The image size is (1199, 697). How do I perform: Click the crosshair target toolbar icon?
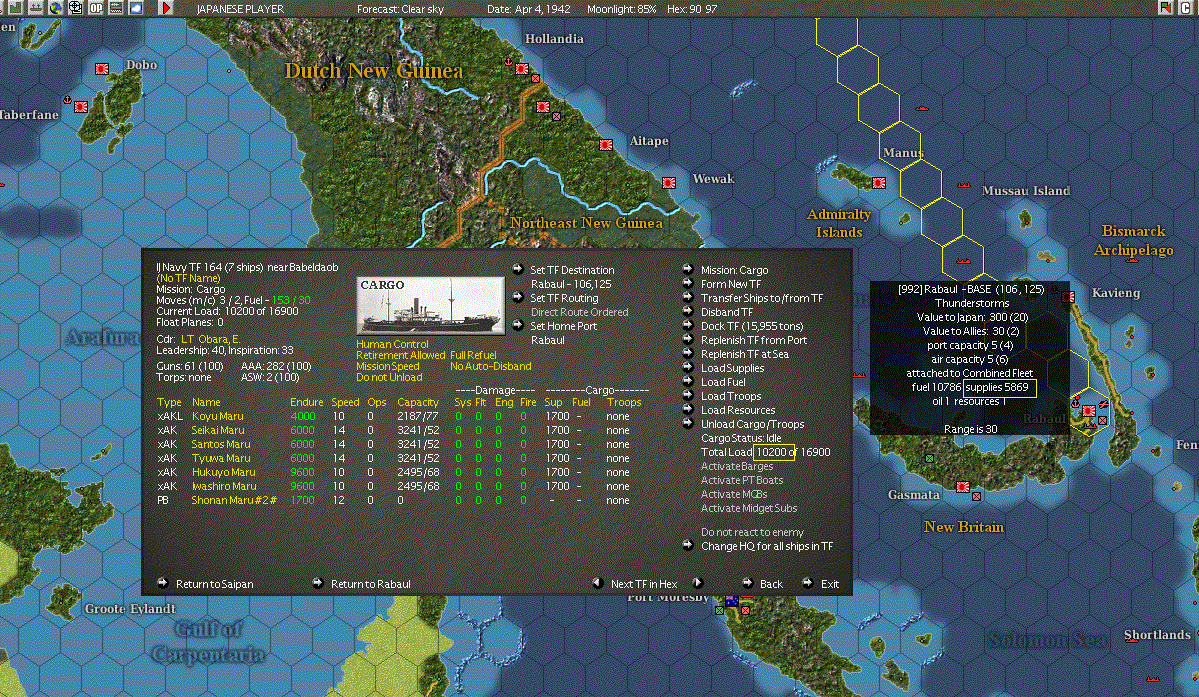click(76, 8)
